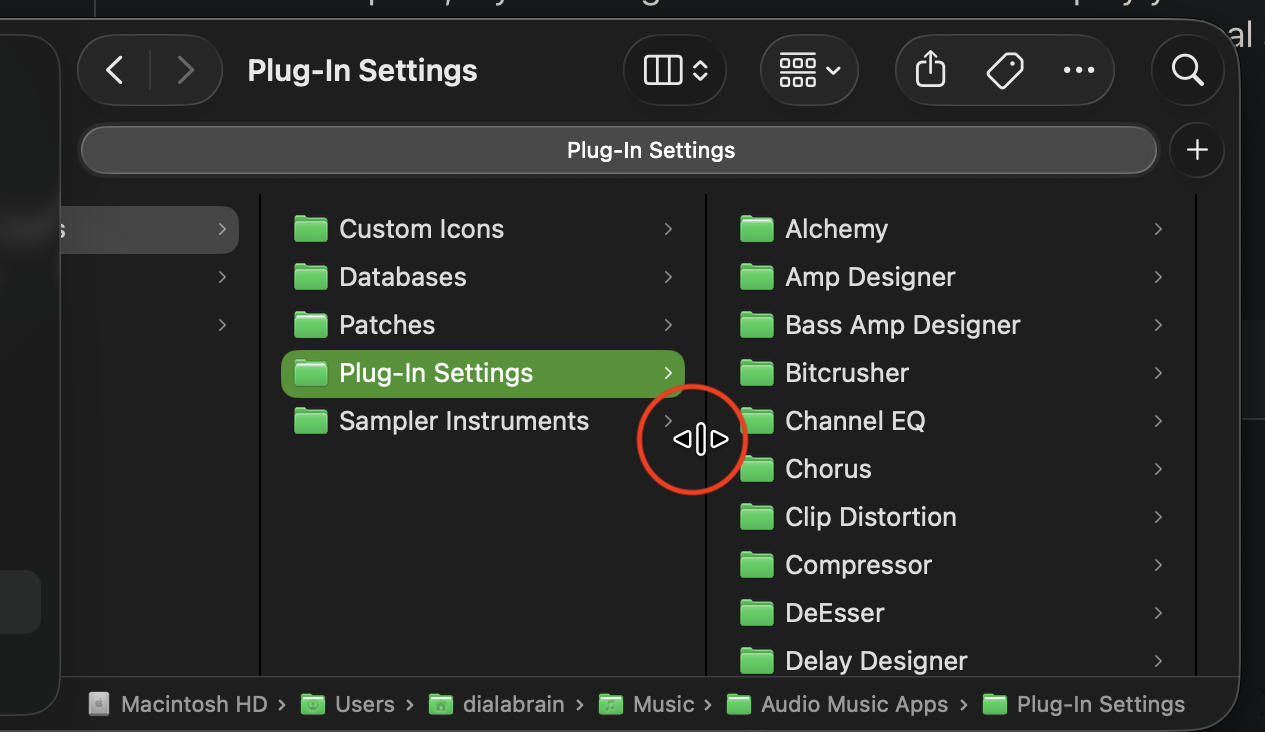The height and width of the screenshot is (732, 1265).
Task: Select the Databases folder
Action: tap(402, 277)
